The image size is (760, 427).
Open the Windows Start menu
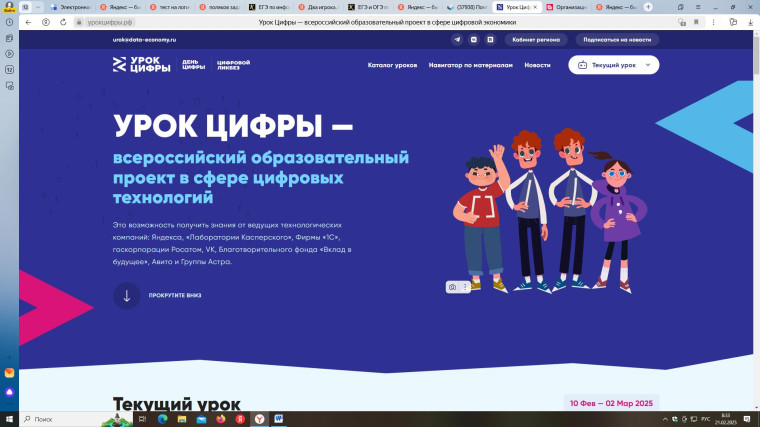9,419
